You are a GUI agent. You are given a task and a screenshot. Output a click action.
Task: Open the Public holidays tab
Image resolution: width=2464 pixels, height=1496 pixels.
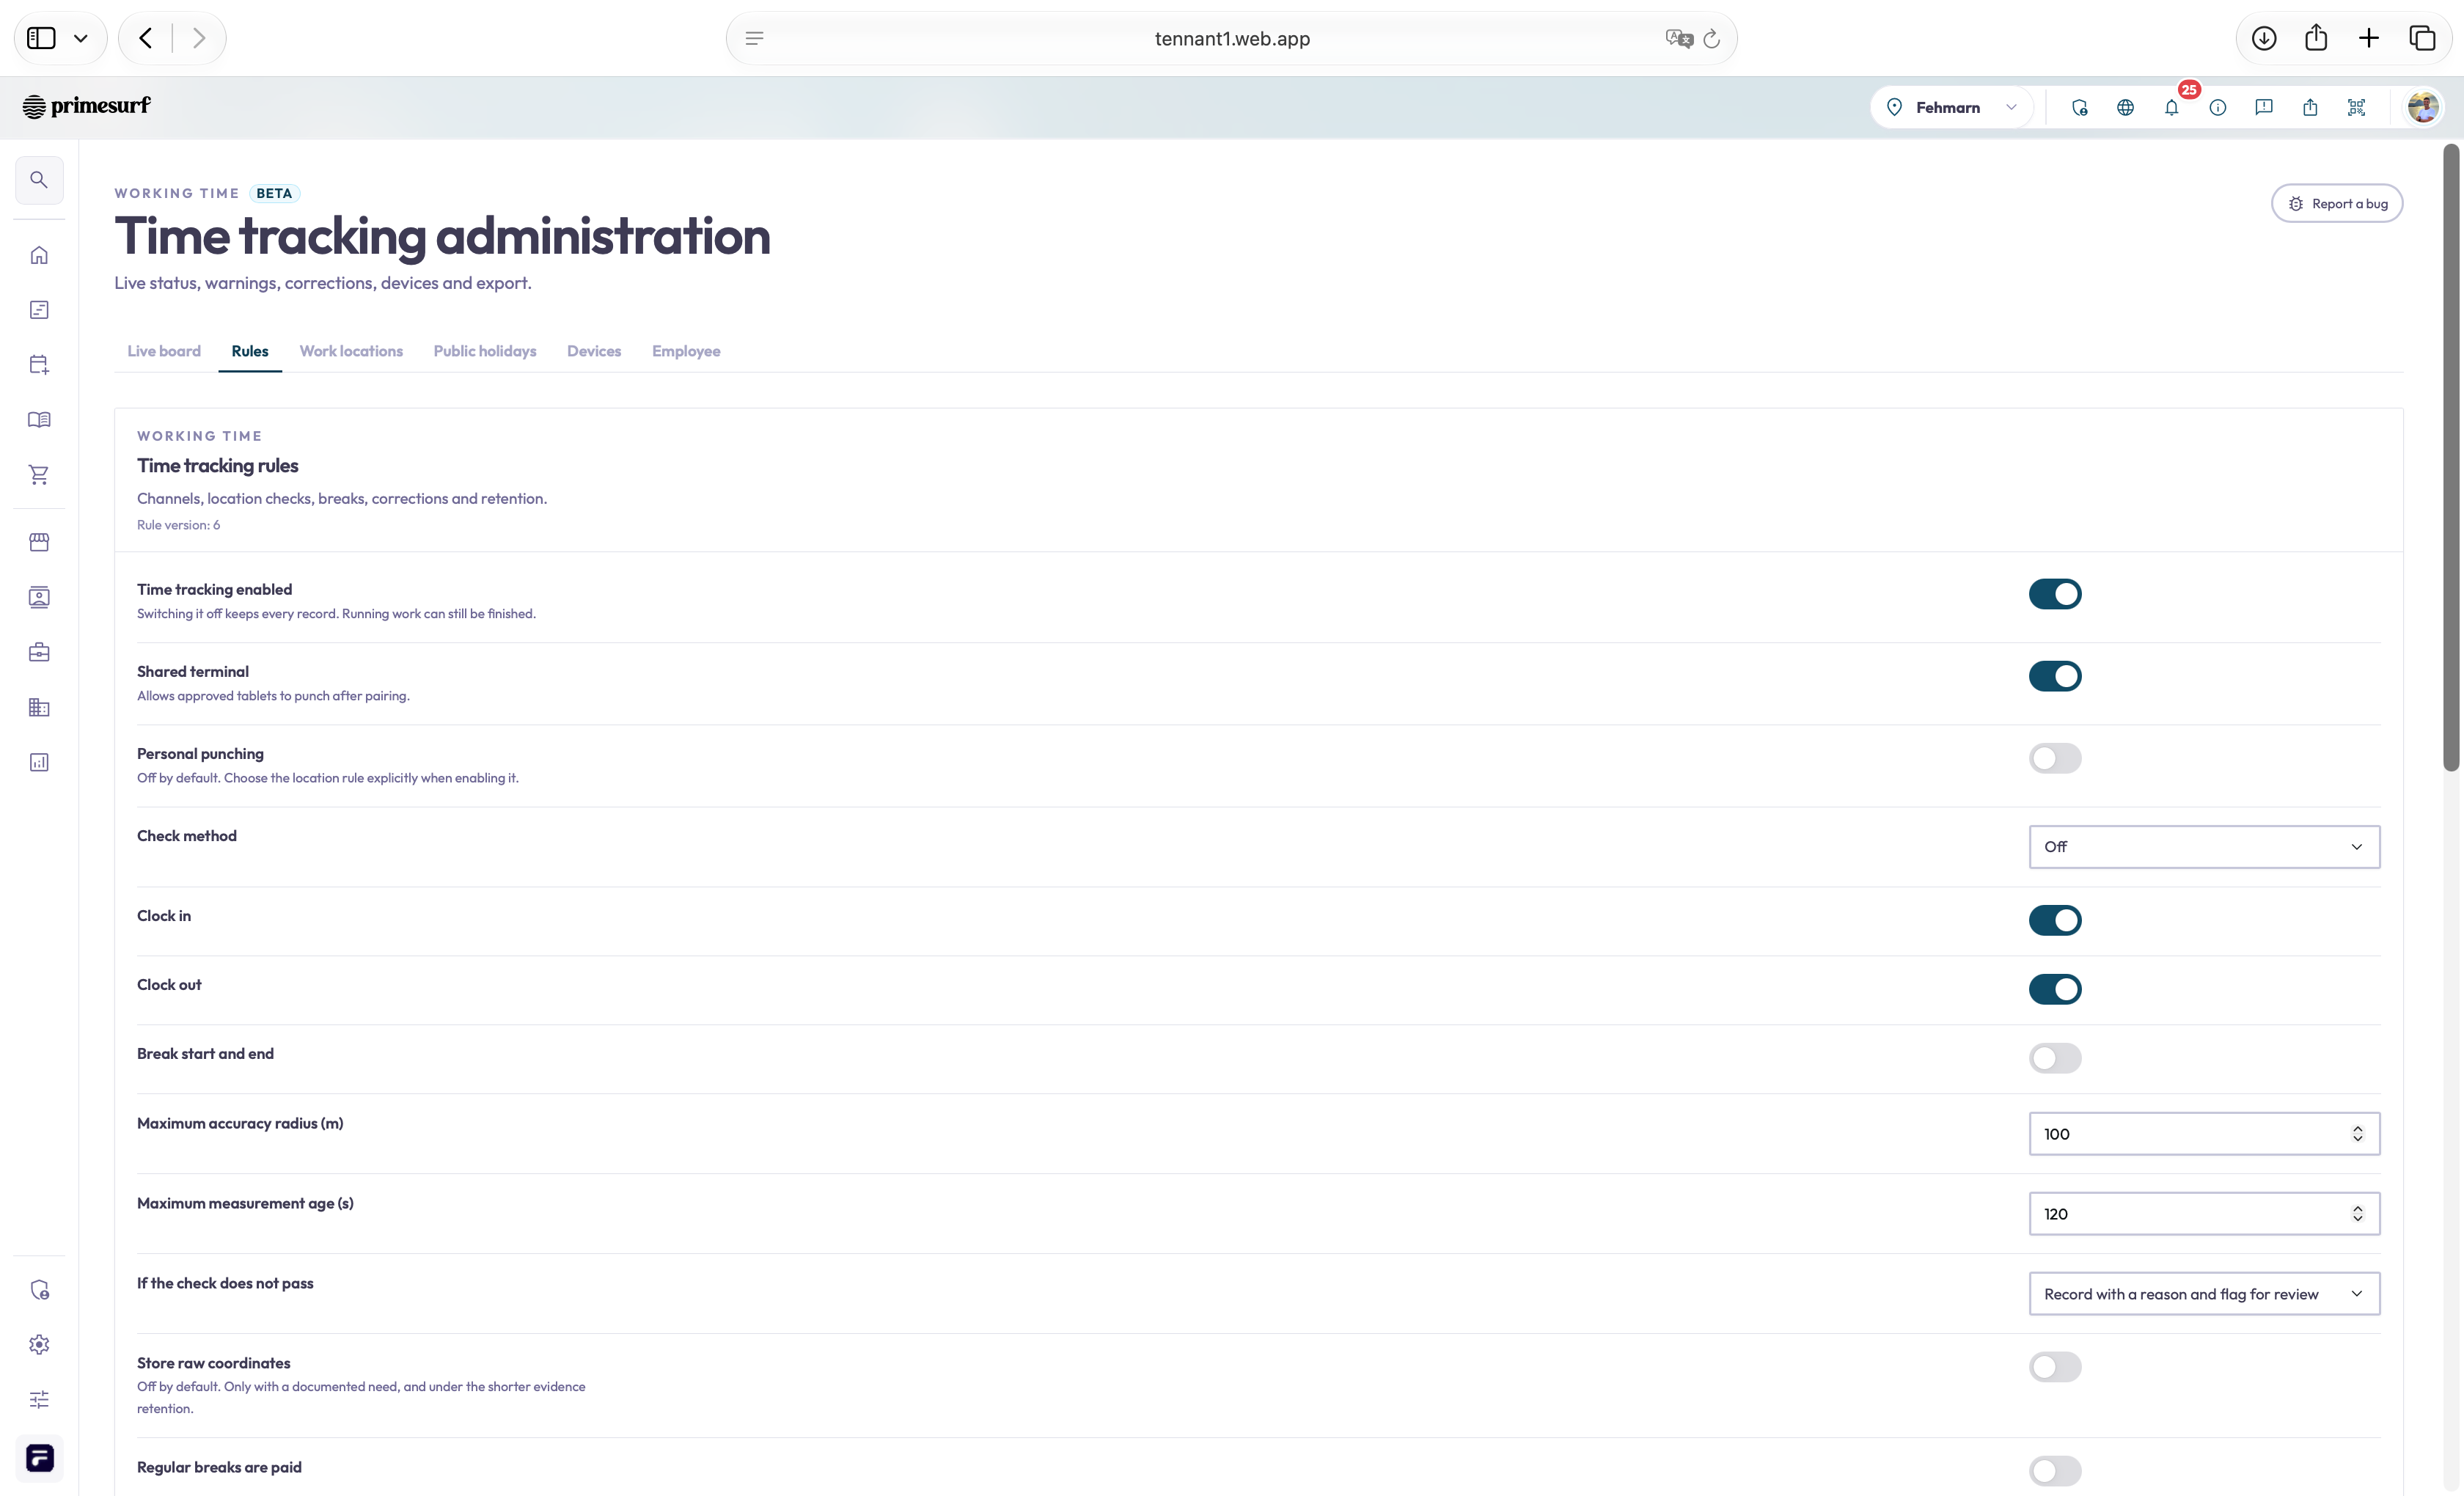tap(485, 351)
